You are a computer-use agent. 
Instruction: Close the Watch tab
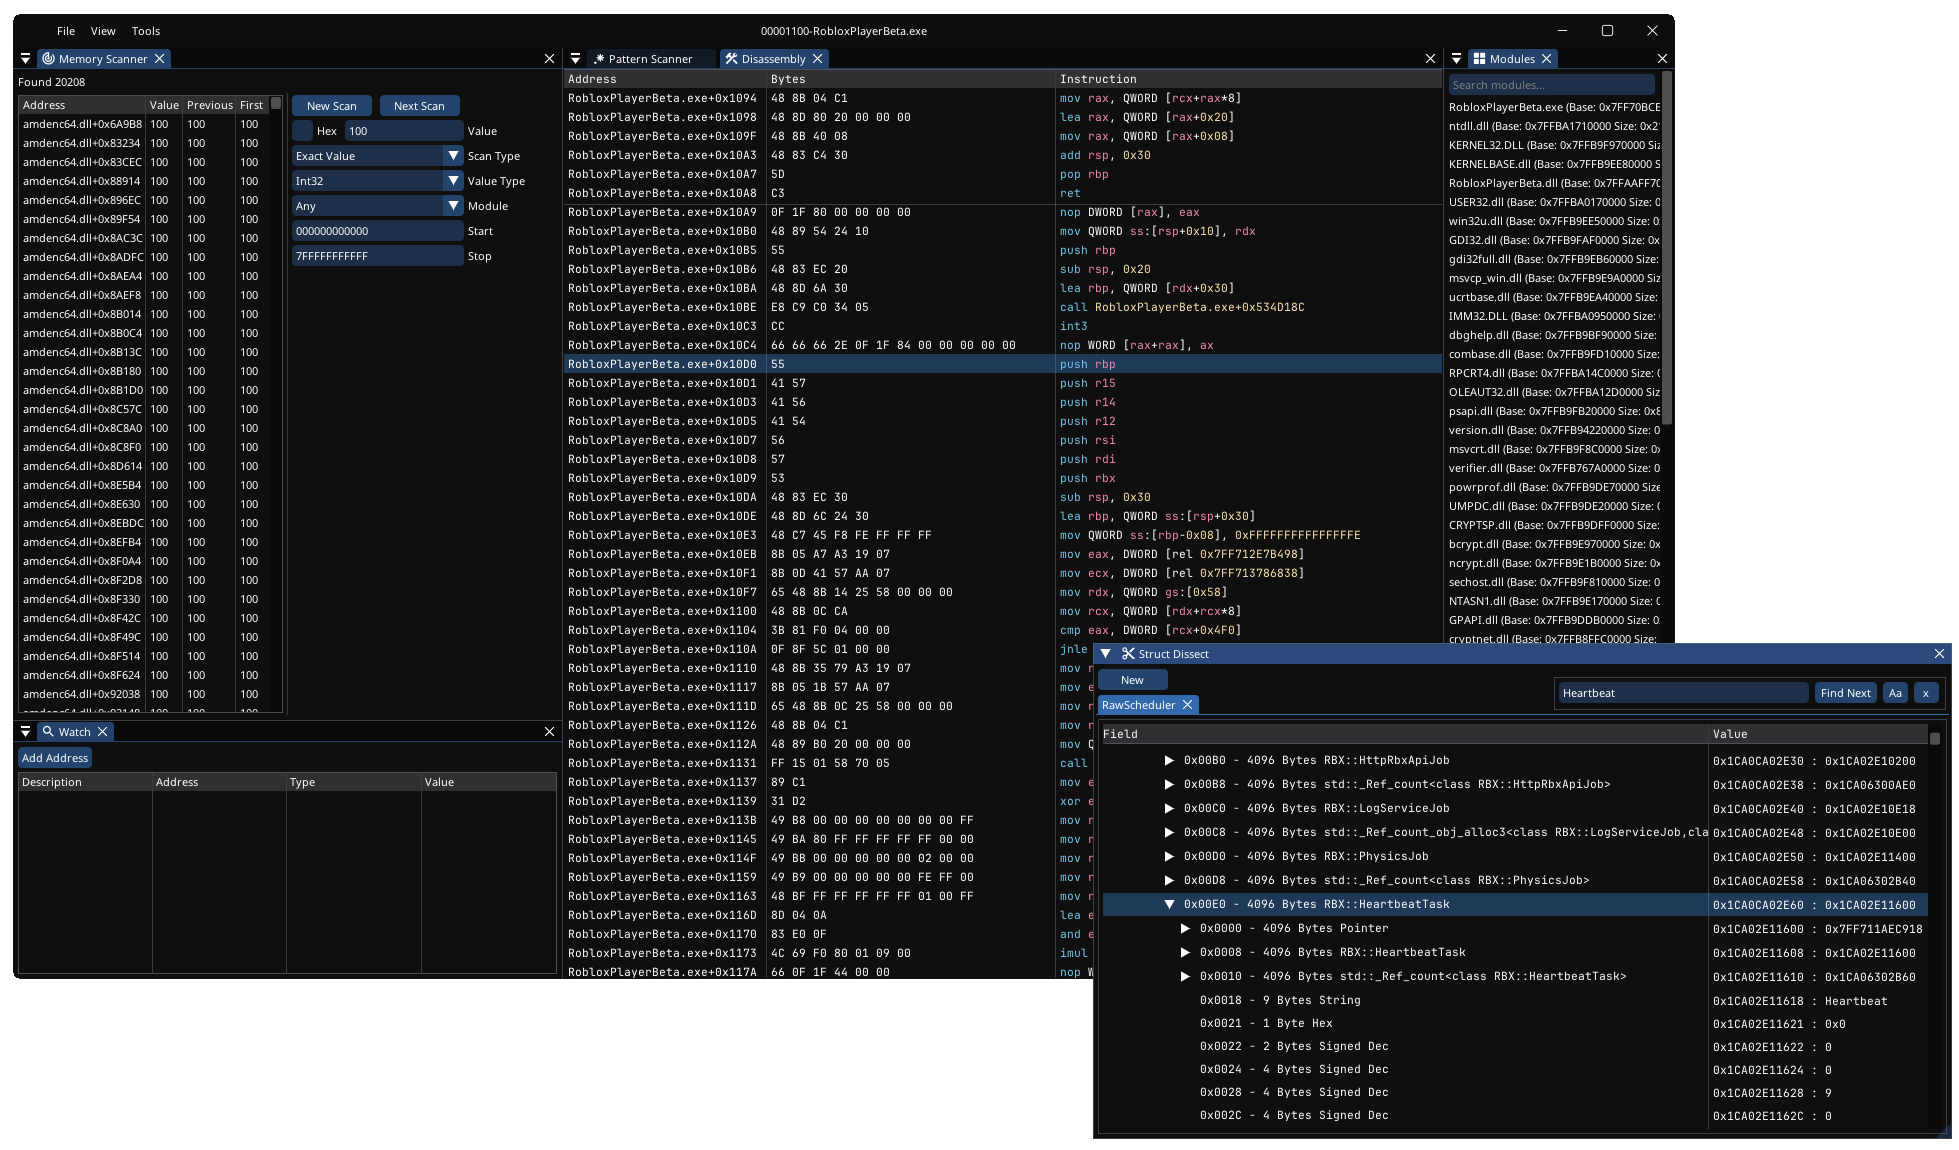[x=103, y=732]
